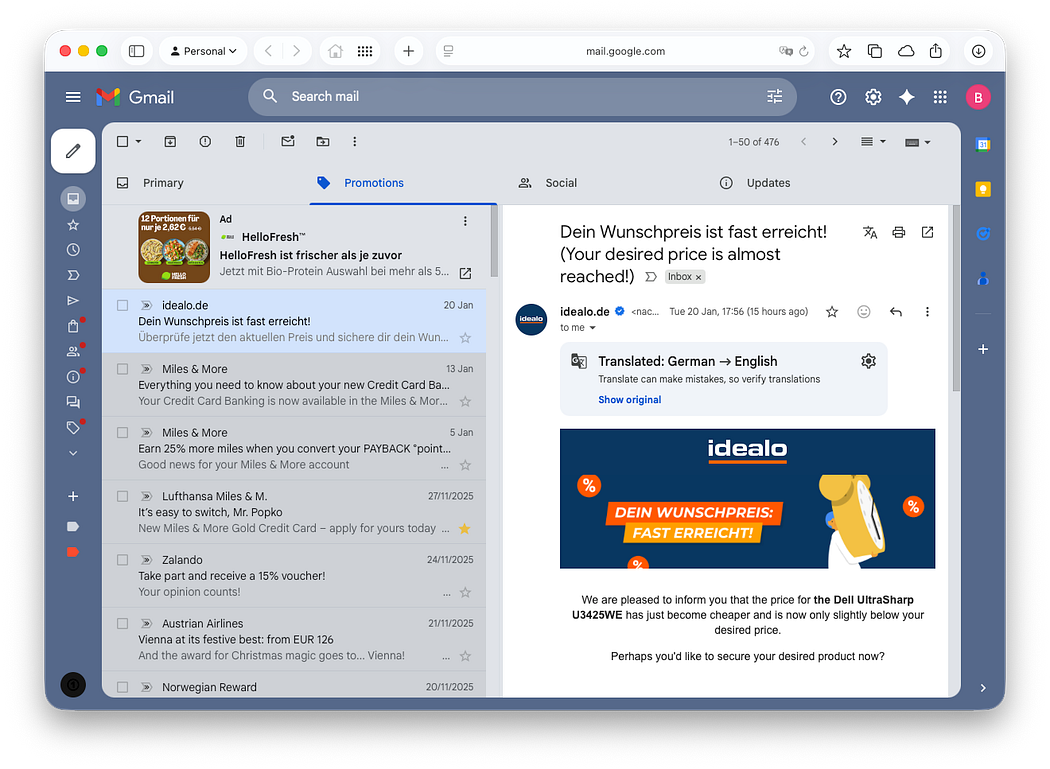Expand the 'to me' recipient details
This screenshot has width=1050, height=769.
[592, 327]
